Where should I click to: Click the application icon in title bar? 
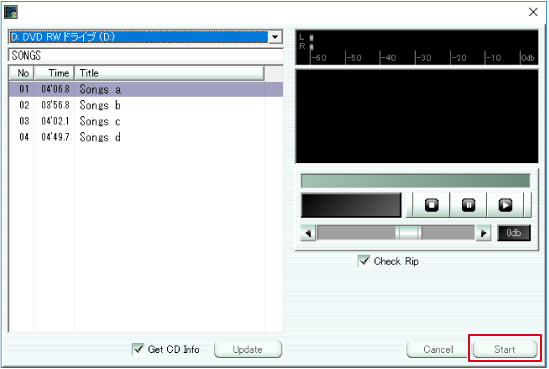coord(11,12)
